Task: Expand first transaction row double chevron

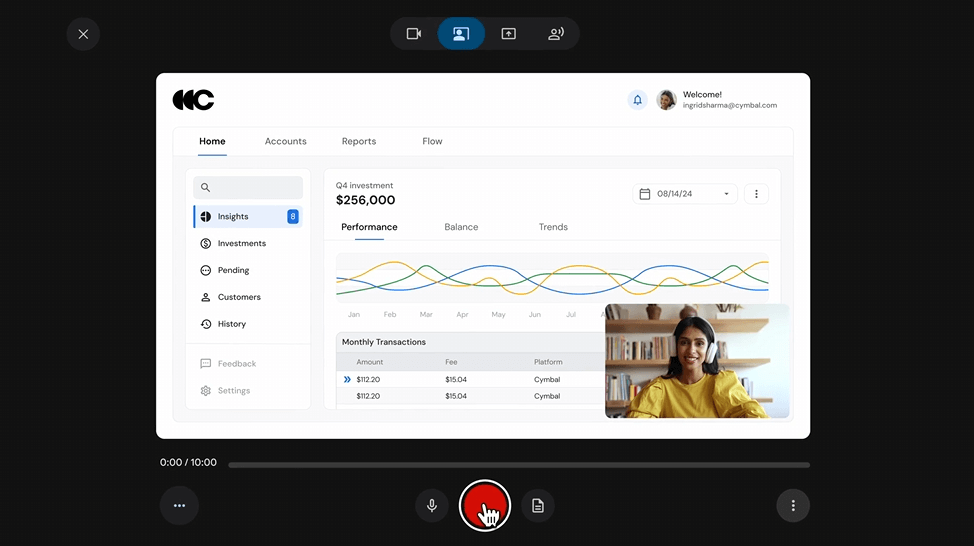Action: pyautogui.click(x=347, y=379)
